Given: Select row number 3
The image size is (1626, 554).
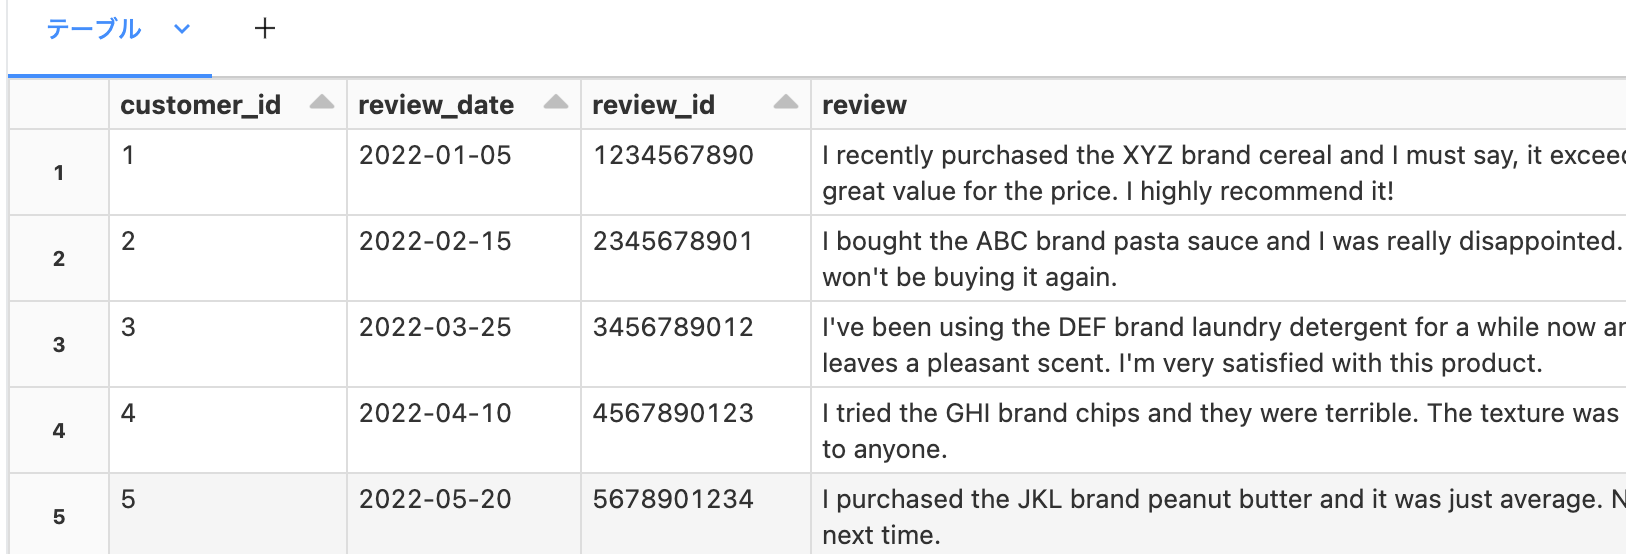Looking at the screenshot, I should [59, 345].
